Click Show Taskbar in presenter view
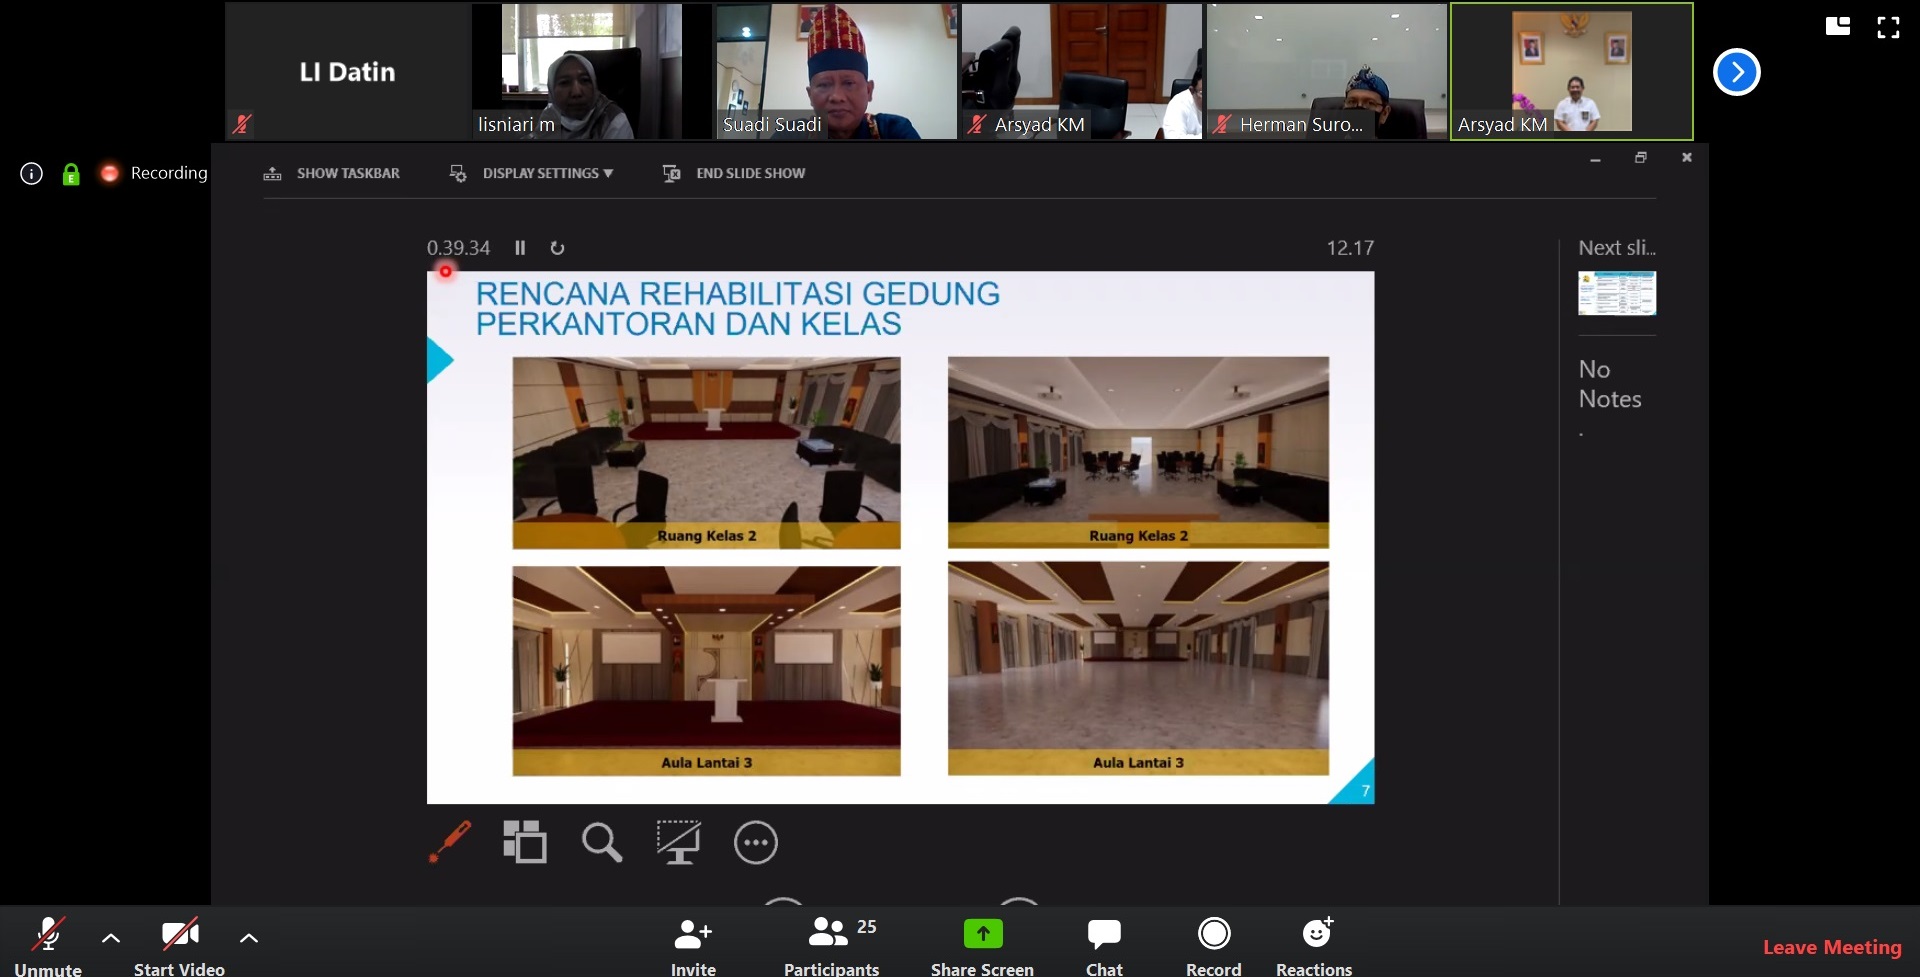1920x977 pixels. pyautogui.click(x=332, y=174)
